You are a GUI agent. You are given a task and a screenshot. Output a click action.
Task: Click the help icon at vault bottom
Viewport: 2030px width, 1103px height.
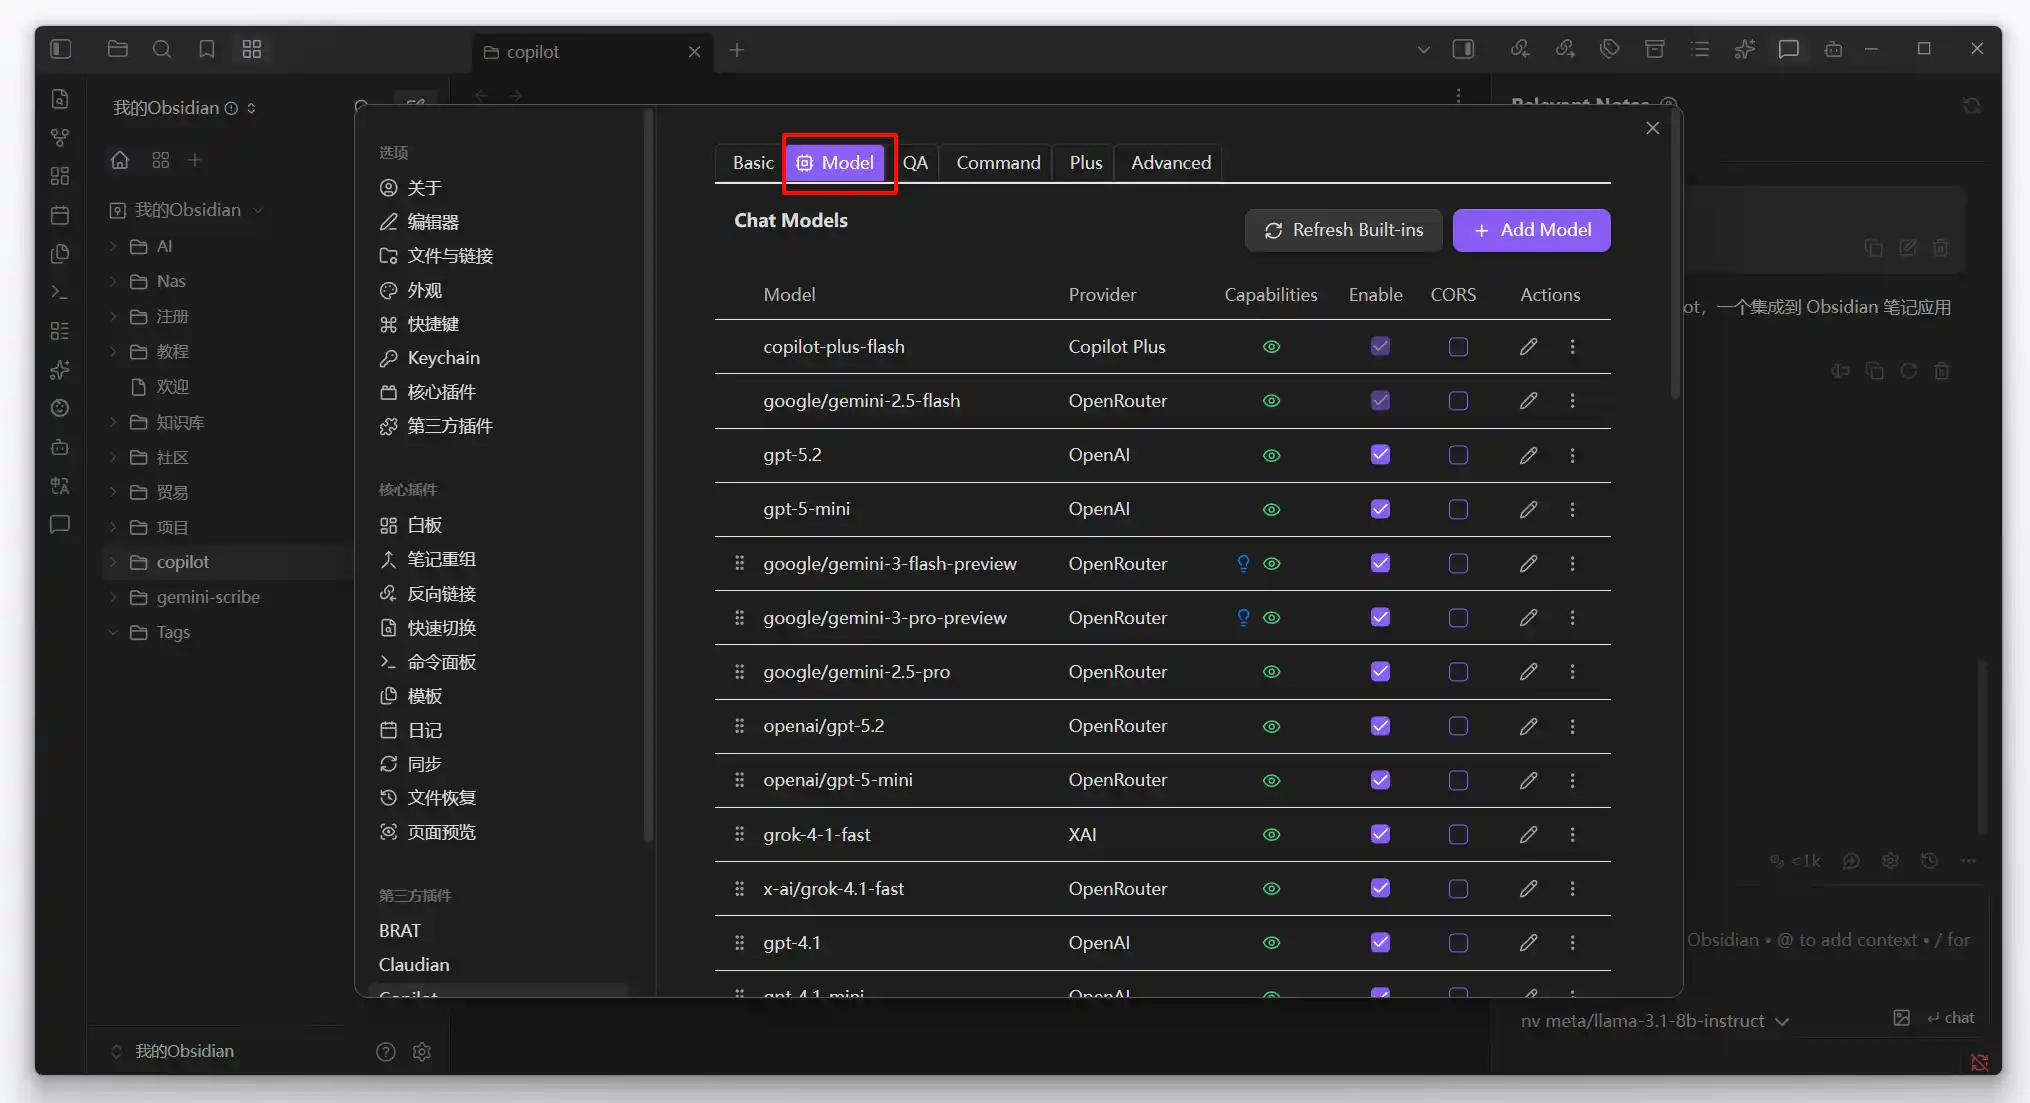pos(386,1051)
